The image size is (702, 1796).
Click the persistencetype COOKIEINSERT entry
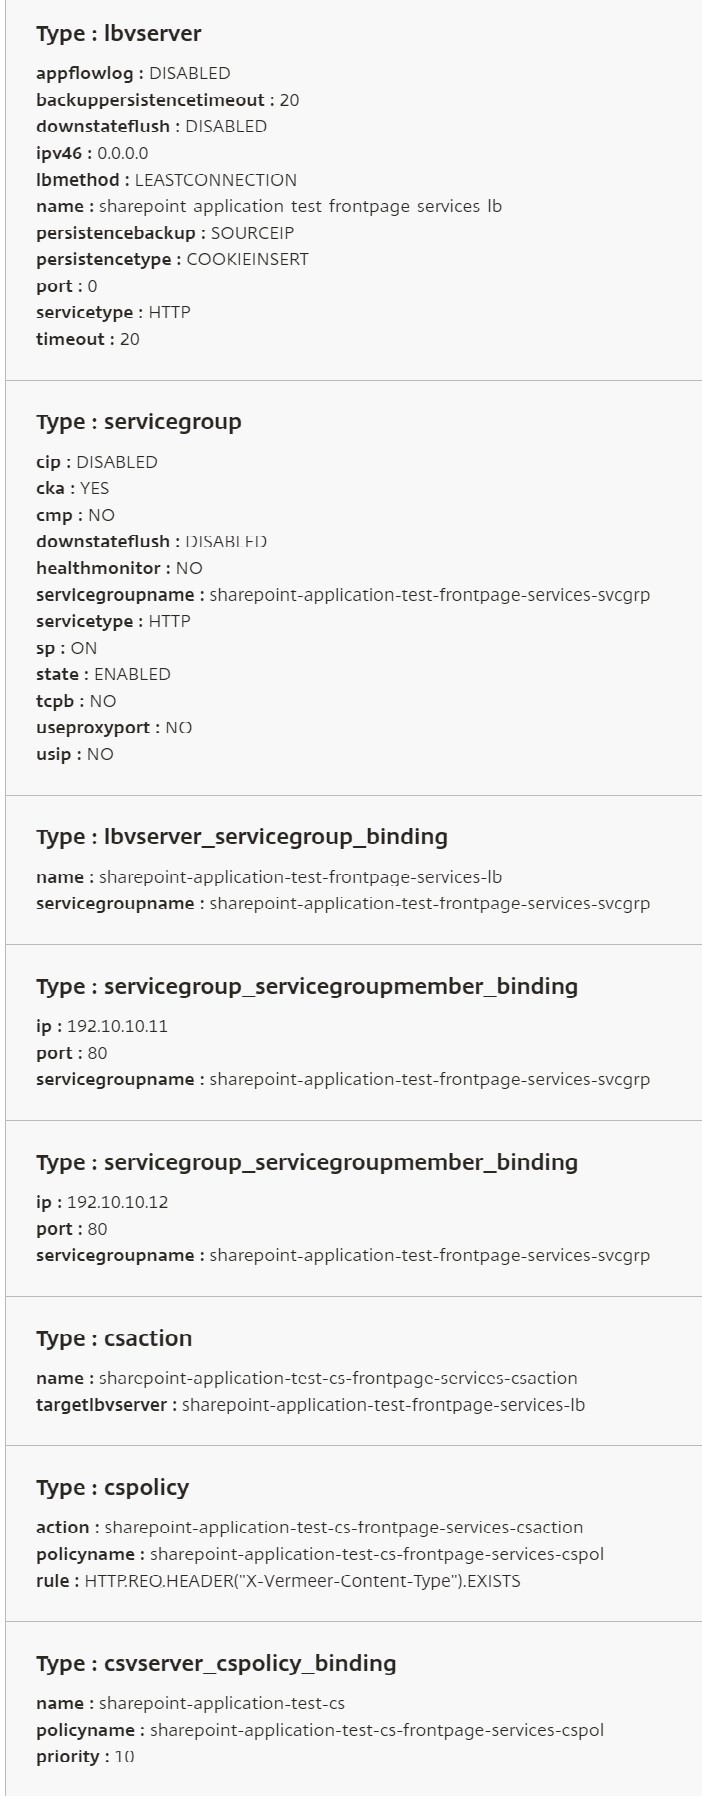[x=172, y=259]
